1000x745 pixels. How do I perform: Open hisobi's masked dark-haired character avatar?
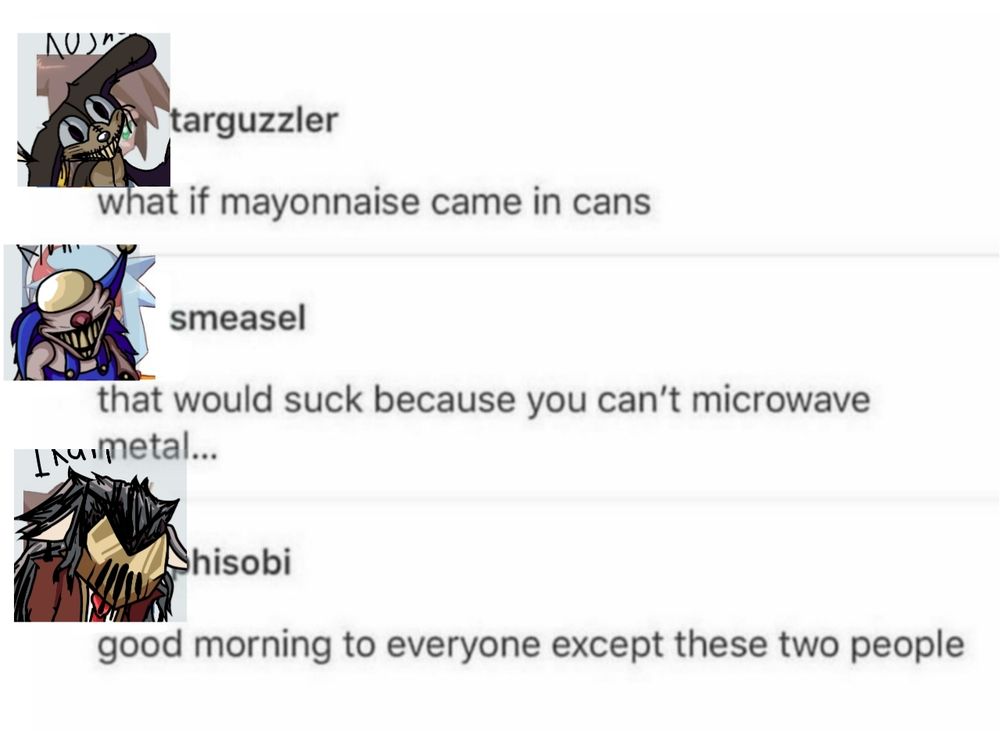(x=100, y=535)
